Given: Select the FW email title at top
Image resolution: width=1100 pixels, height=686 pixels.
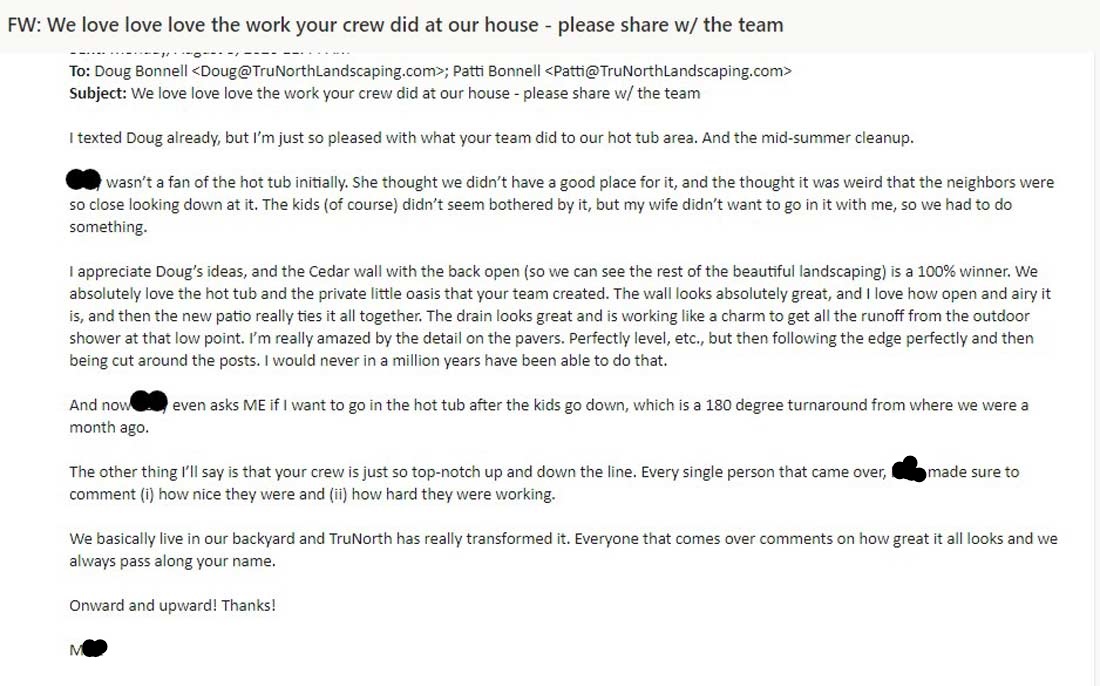Looking at the screenshot, I should click(395, 25).
